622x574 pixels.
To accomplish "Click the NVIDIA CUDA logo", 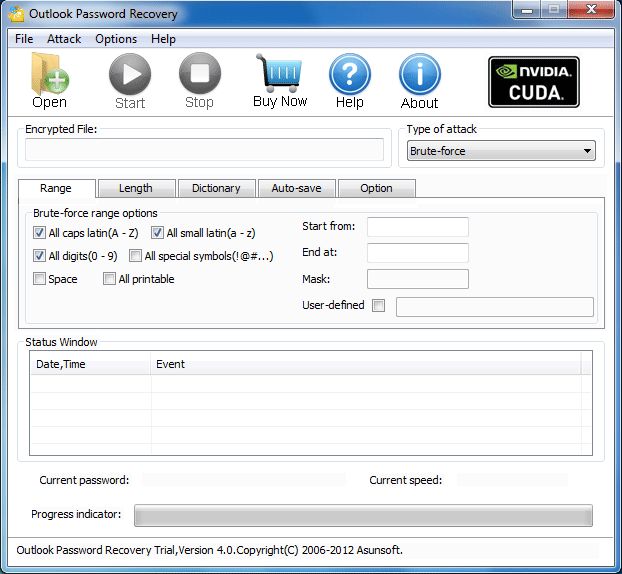I will coord(533,81).
